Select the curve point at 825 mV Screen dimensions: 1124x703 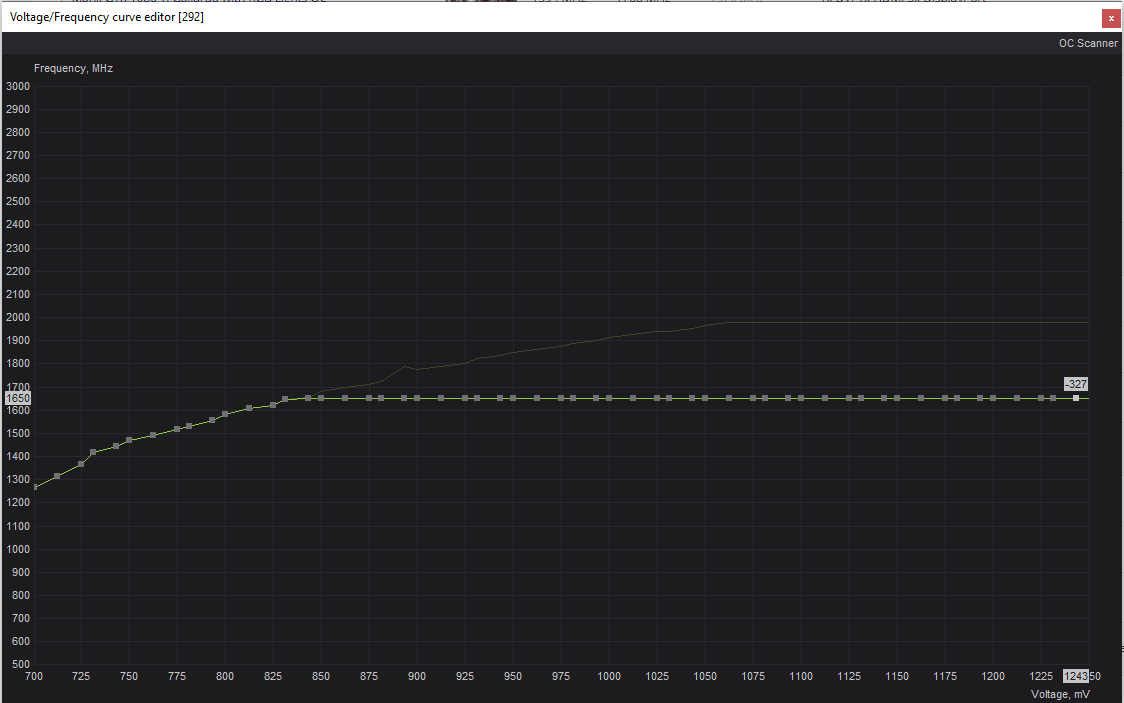pos(273,404)
